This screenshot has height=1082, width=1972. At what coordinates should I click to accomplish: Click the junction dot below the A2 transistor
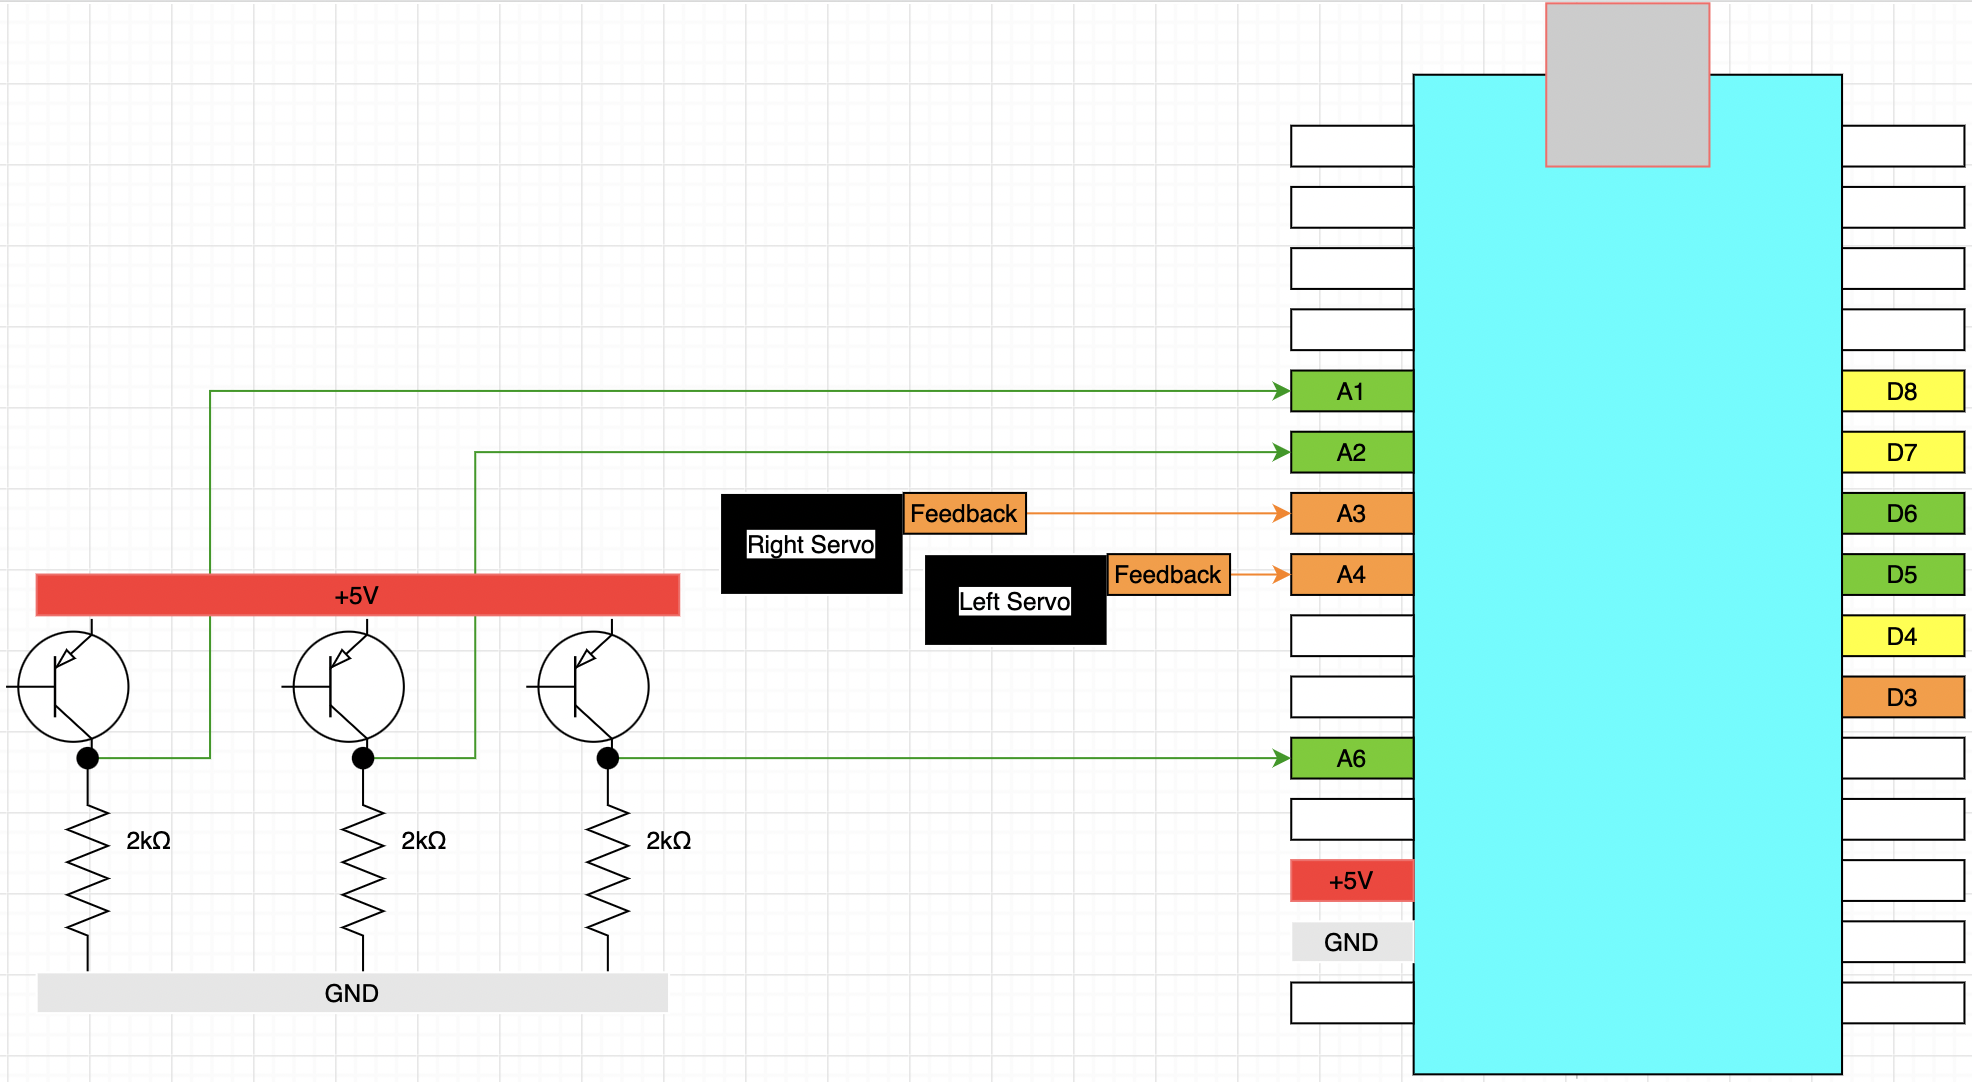(363, 758)
